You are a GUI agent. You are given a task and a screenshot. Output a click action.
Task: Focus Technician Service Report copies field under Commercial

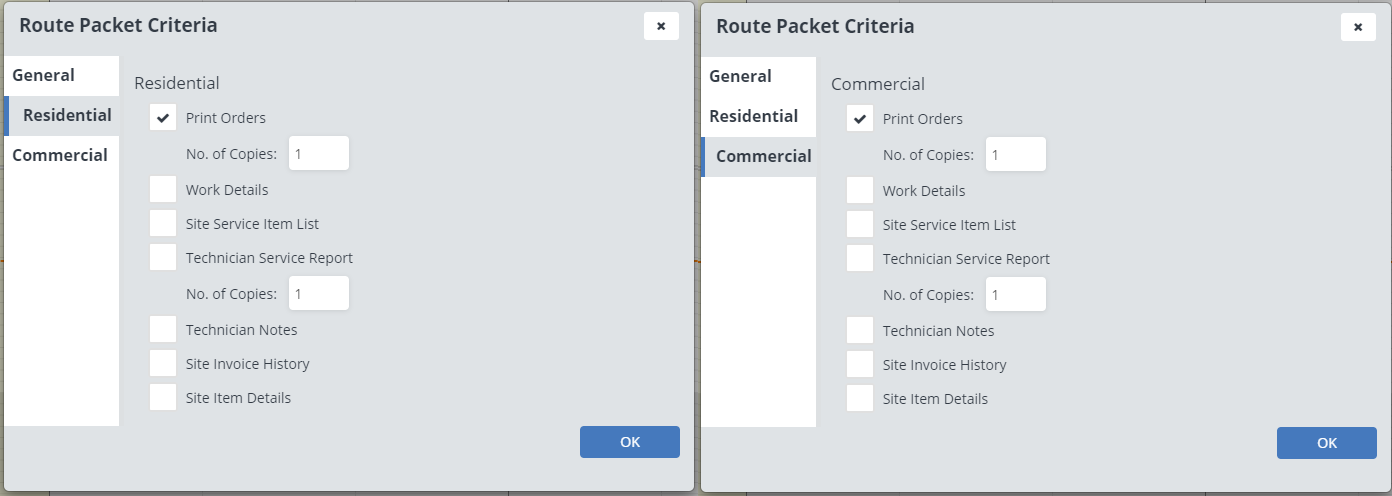1016,295
